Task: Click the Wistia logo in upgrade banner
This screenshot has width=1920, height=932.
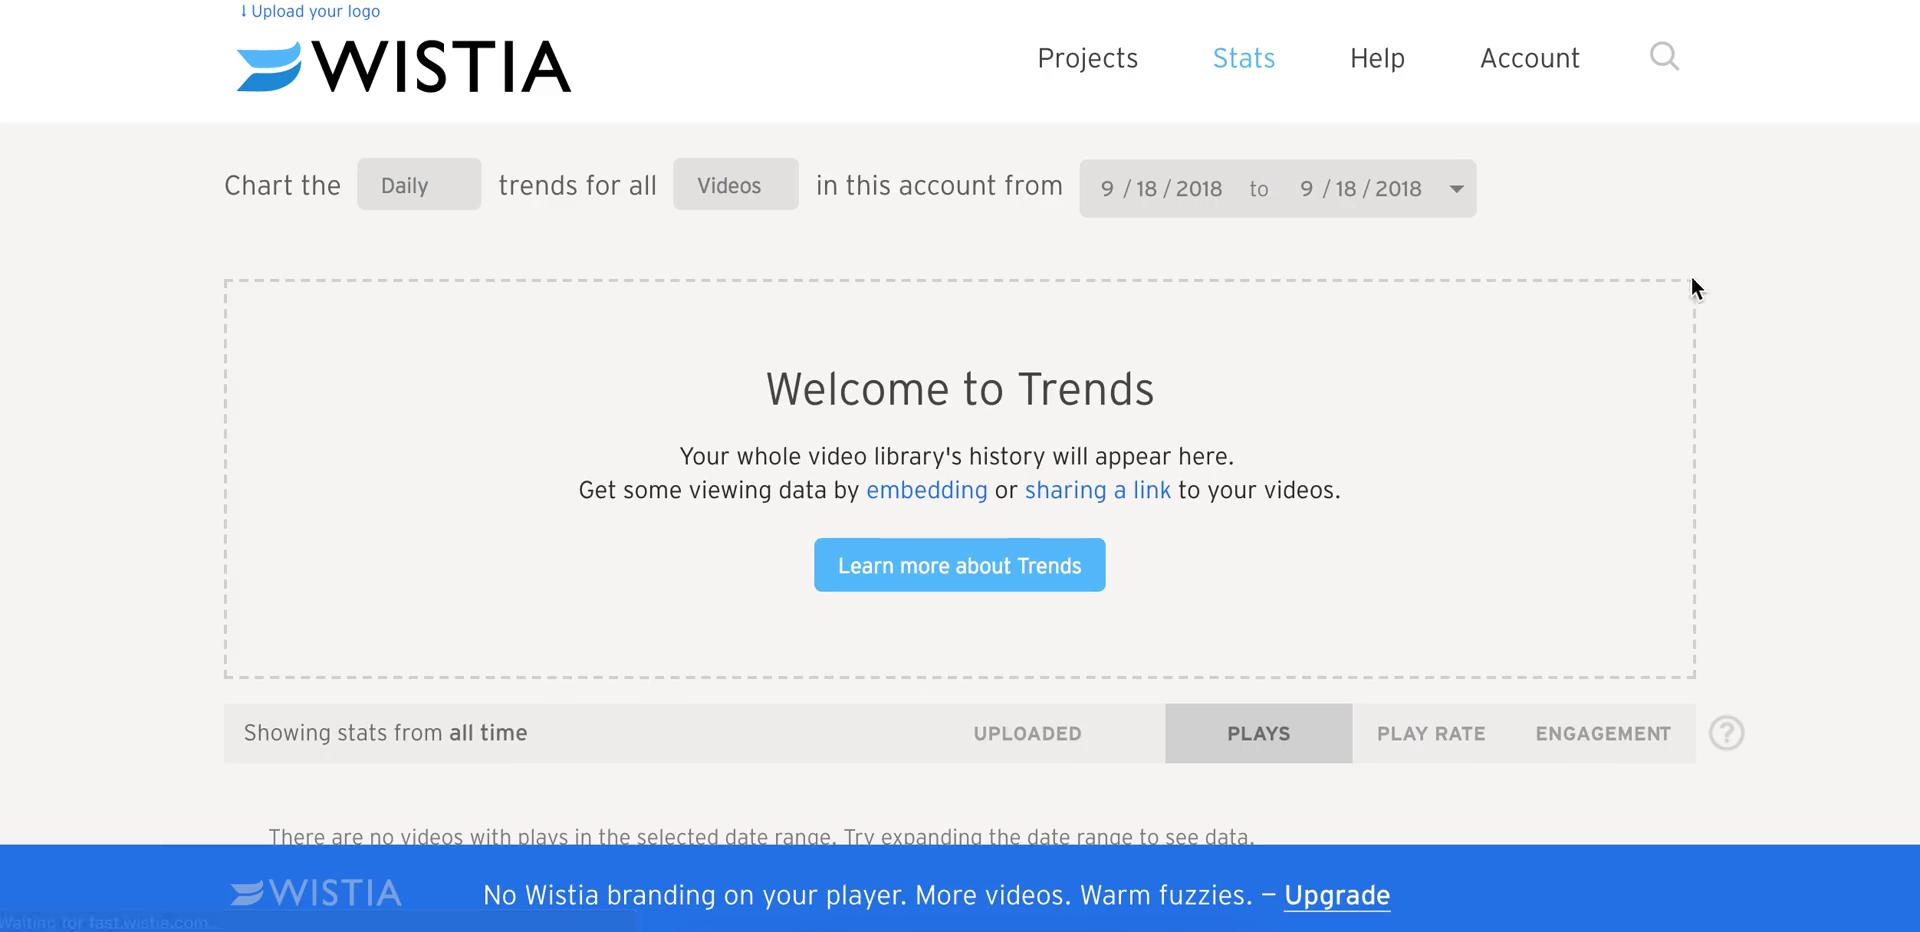Action: click(x=316, y=893)
